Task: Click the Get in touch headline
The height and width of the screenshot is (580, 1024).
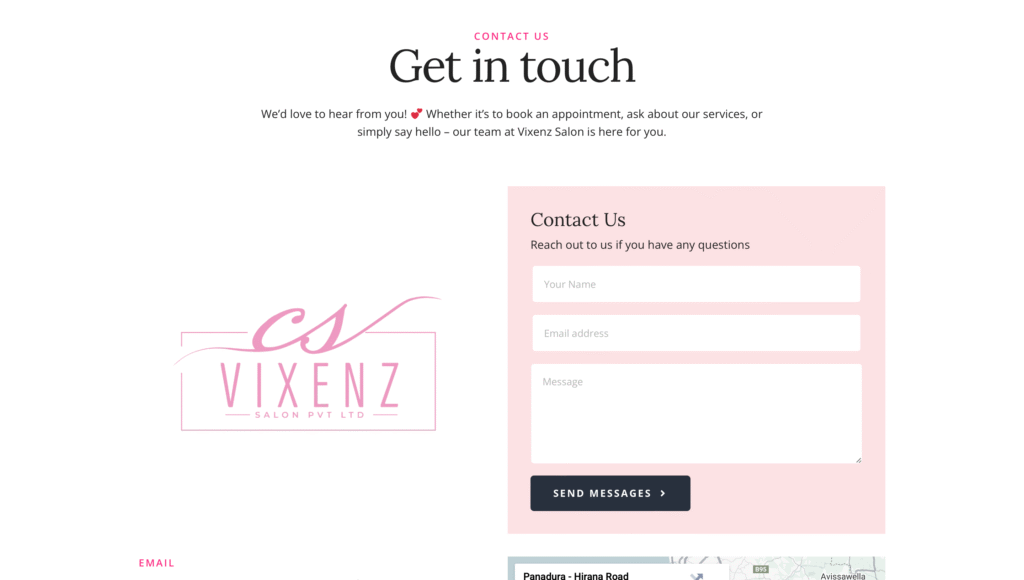Action: click(x=512, y=67)
